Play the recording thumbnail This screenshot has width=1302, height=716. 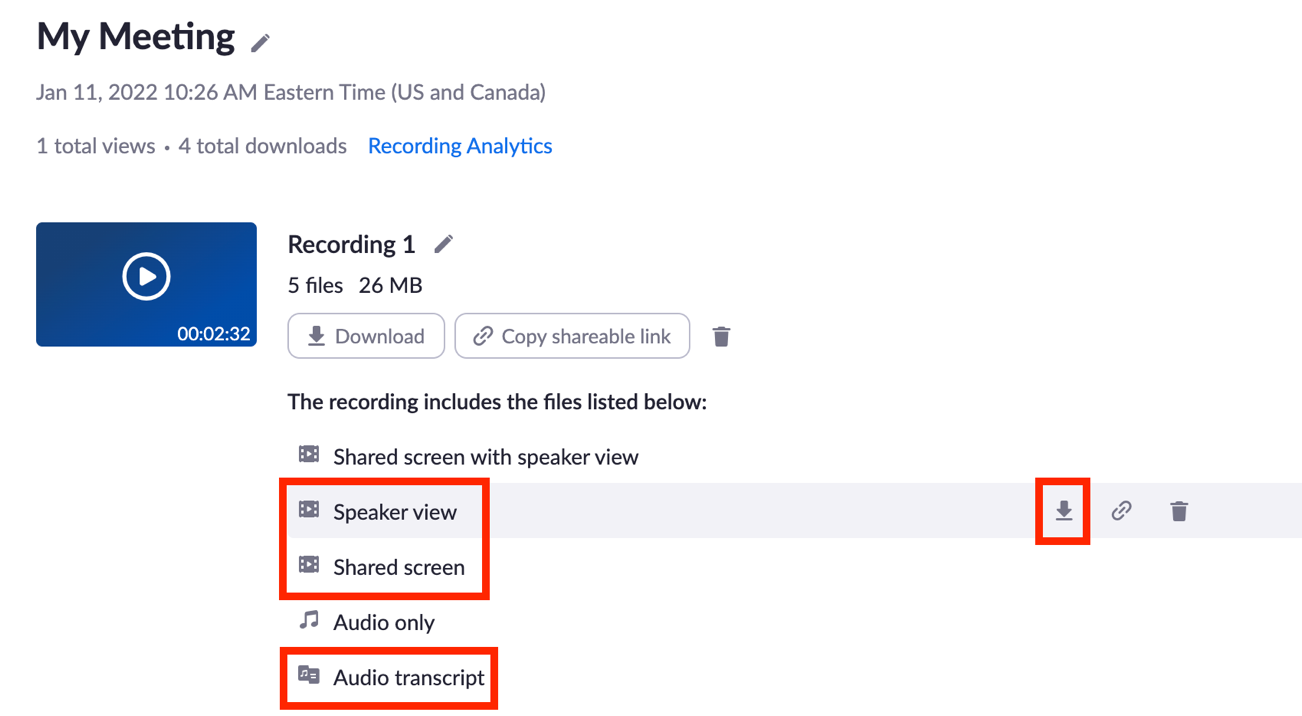tap(146, 277)
